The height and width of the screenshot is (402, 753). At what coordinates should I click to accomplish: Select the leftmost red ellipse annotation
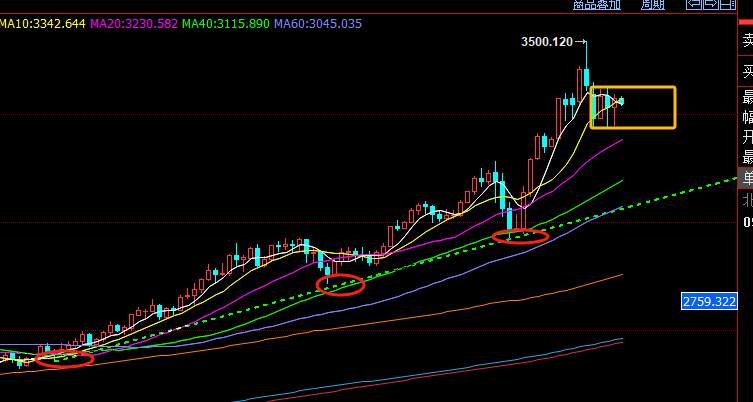tap(64, 358)
